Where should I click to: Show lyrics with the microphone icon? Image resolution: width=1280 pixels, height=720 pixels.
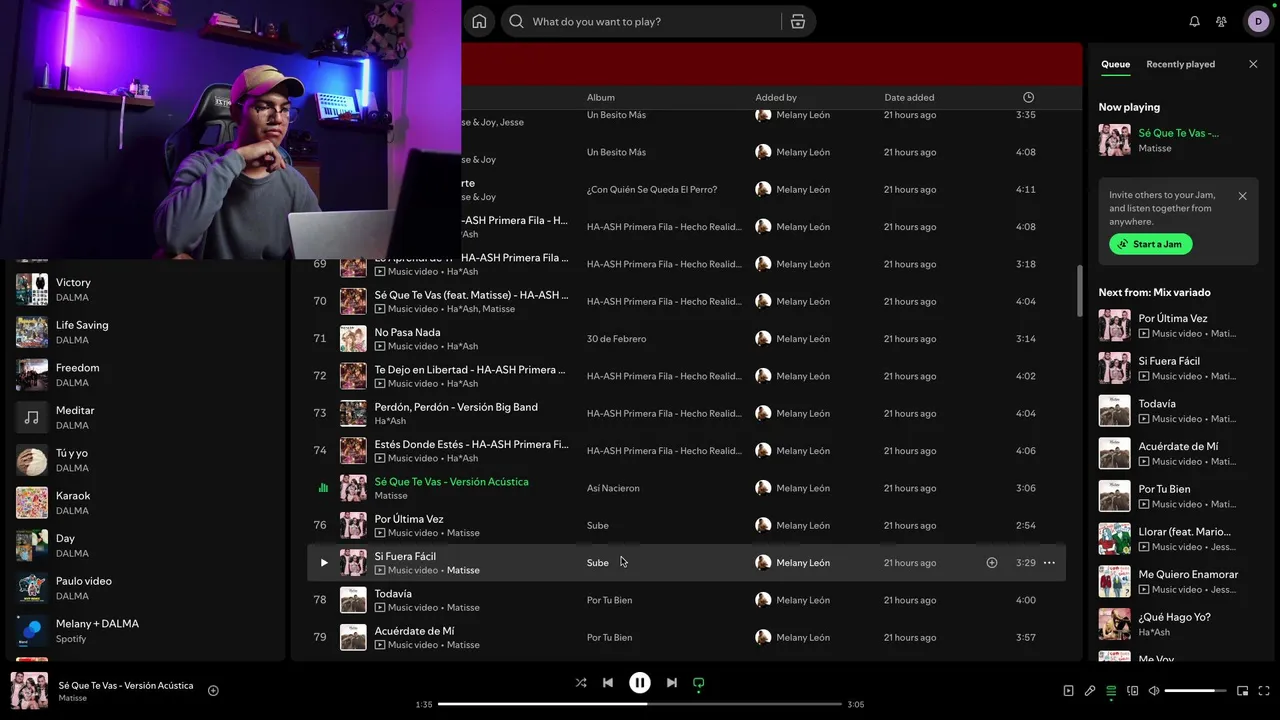tap(1090, 691)
